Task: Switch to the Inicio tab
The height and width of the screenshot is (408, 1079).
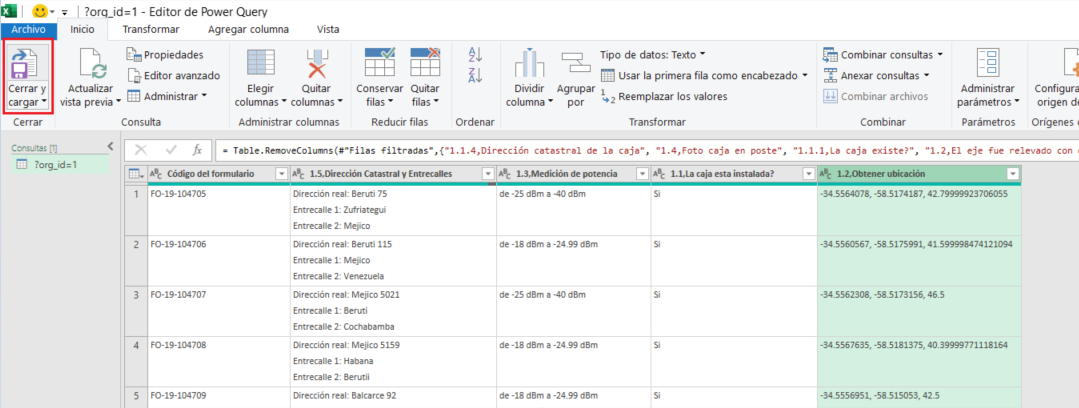Action: point(83,30)
